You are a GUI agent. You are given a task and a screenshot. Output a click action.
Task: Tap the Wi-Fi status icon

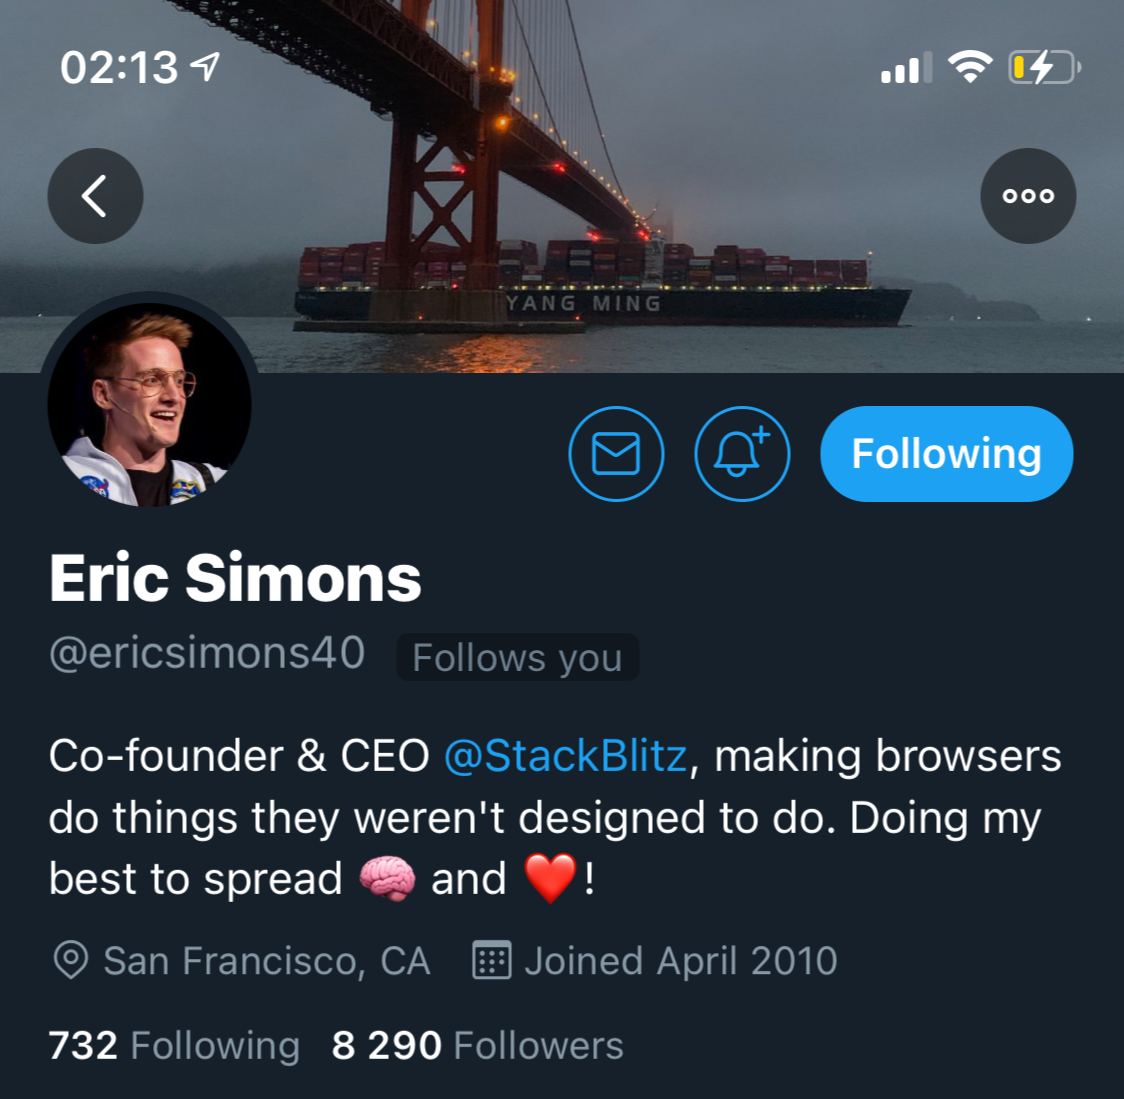coord(970,67)
